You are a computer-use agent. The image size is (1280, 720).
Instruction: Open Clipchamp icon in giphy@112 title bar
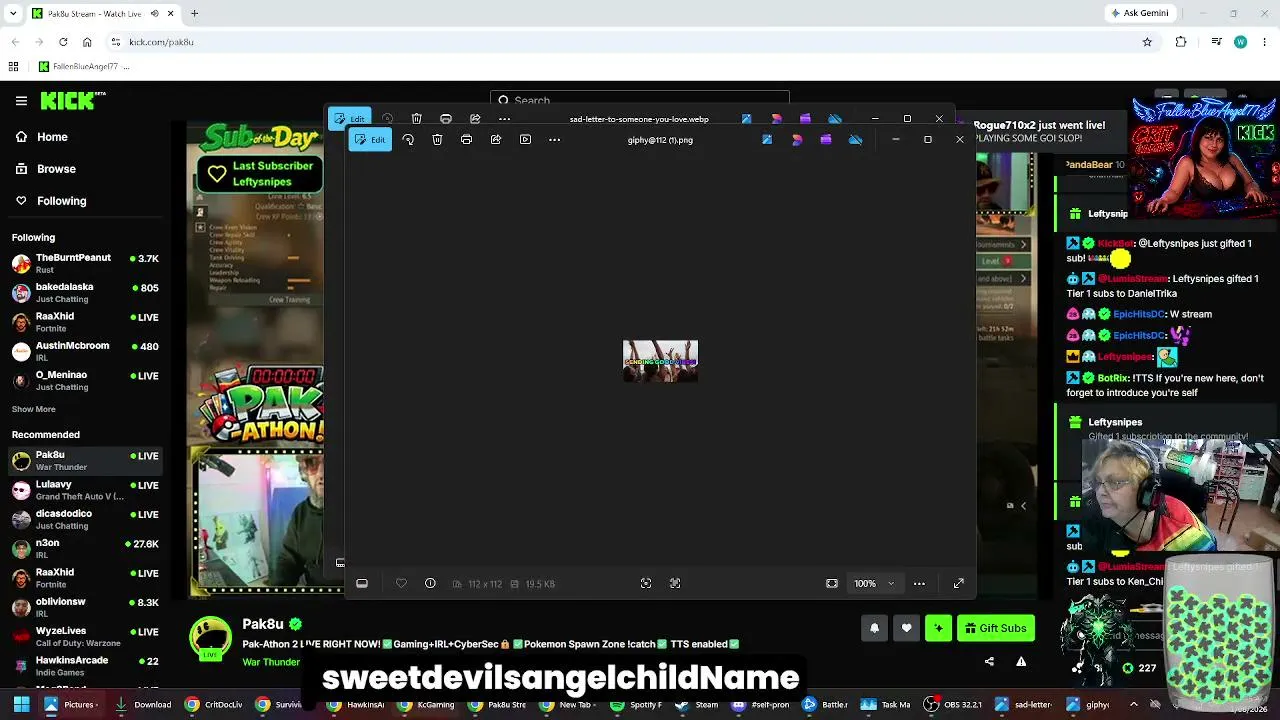click(826, 140)
